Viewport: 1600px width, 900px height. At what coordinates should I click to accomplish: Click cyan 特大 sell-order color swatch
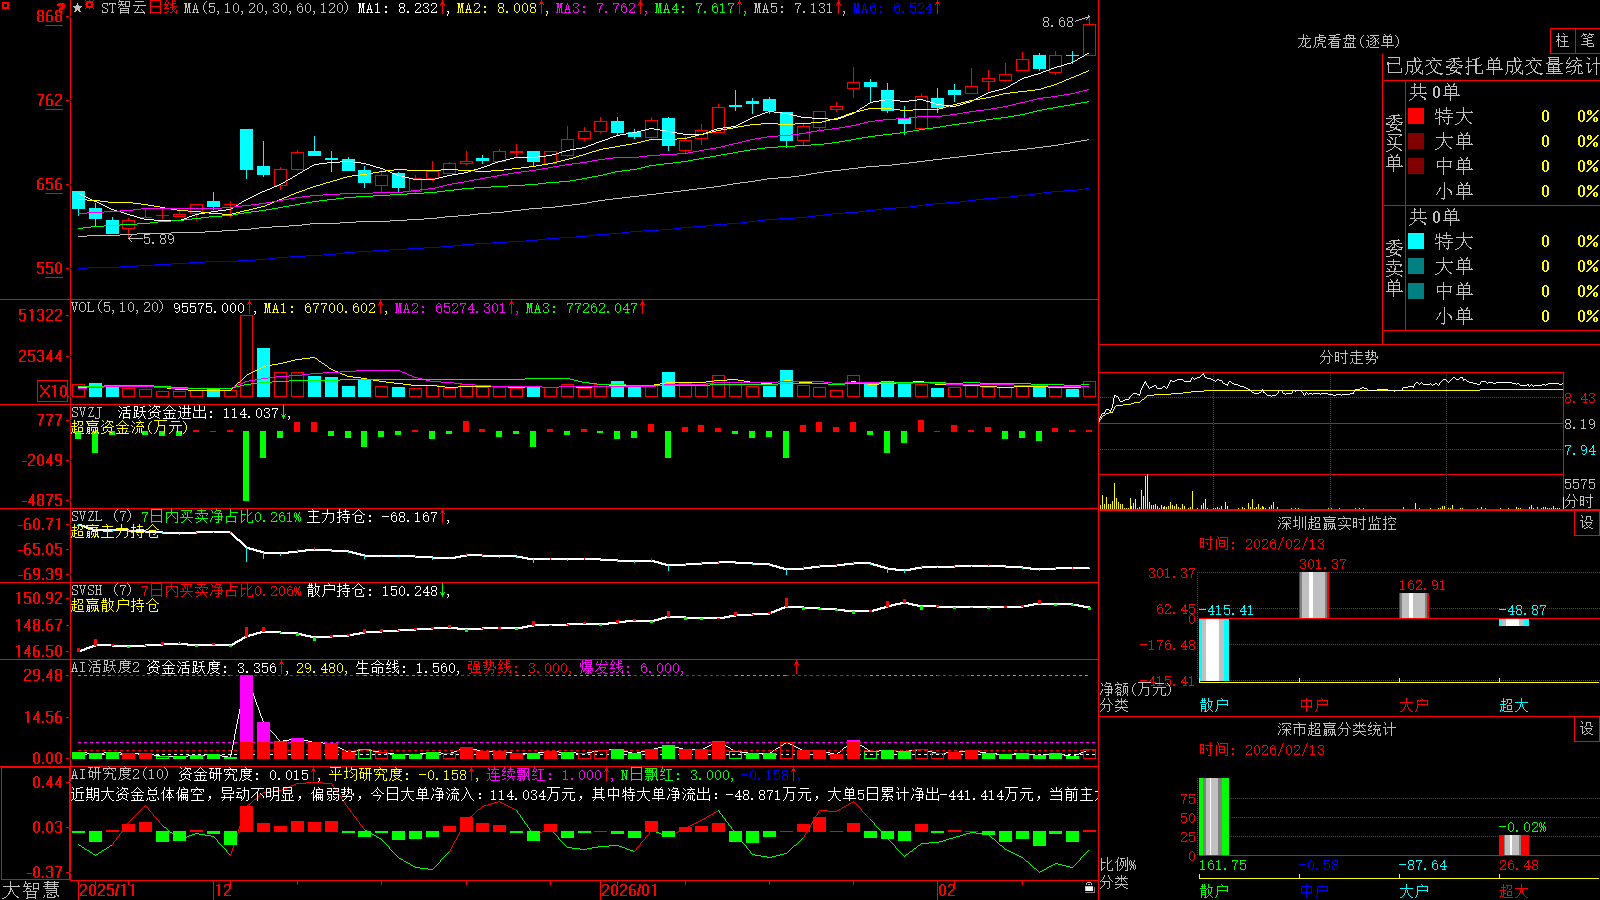1416,241
